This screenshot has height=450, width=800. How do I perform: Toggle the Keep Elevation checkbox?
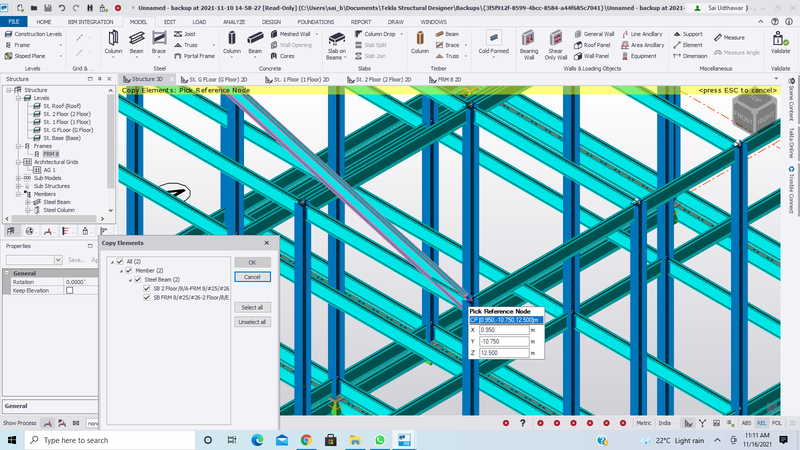[x=69, y=290]
